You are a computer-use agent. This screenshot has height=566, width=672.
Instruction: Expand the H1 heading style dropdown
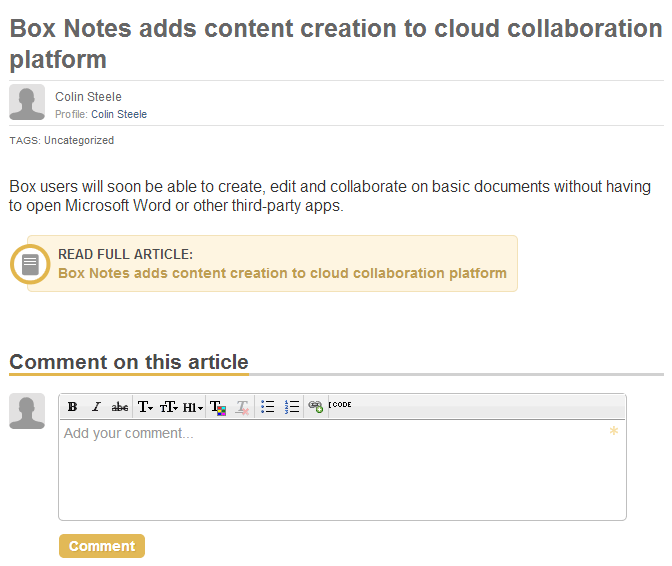[193, 407]
